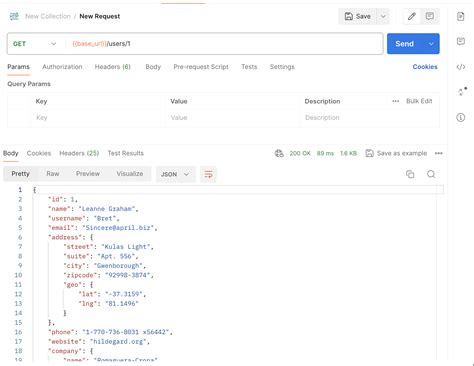This screenshot has height=366, width=474.
Task: Open the documentation icon in right sidebar
Action: click(461, 16)
